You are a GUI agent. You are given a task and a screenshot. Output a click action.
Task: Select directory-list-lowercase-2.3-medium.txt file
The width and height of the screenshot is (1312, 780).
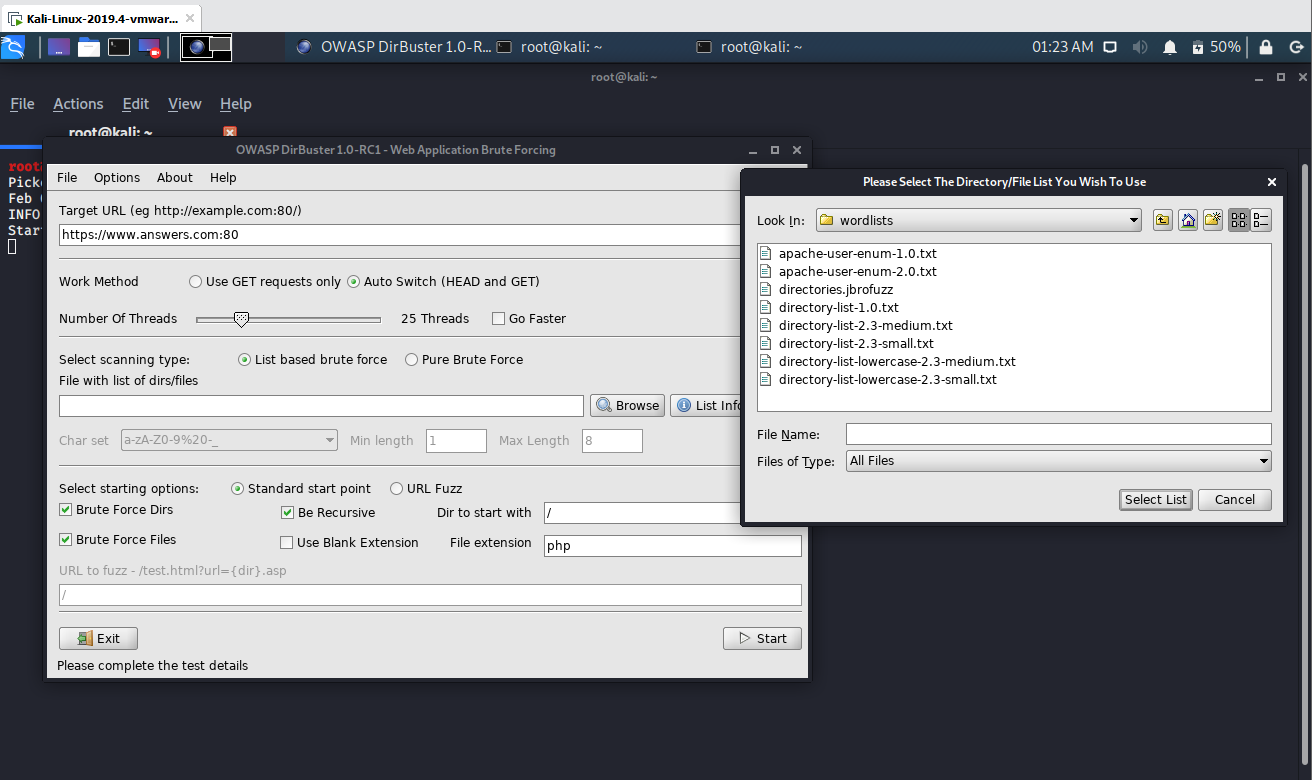(897, 362)
